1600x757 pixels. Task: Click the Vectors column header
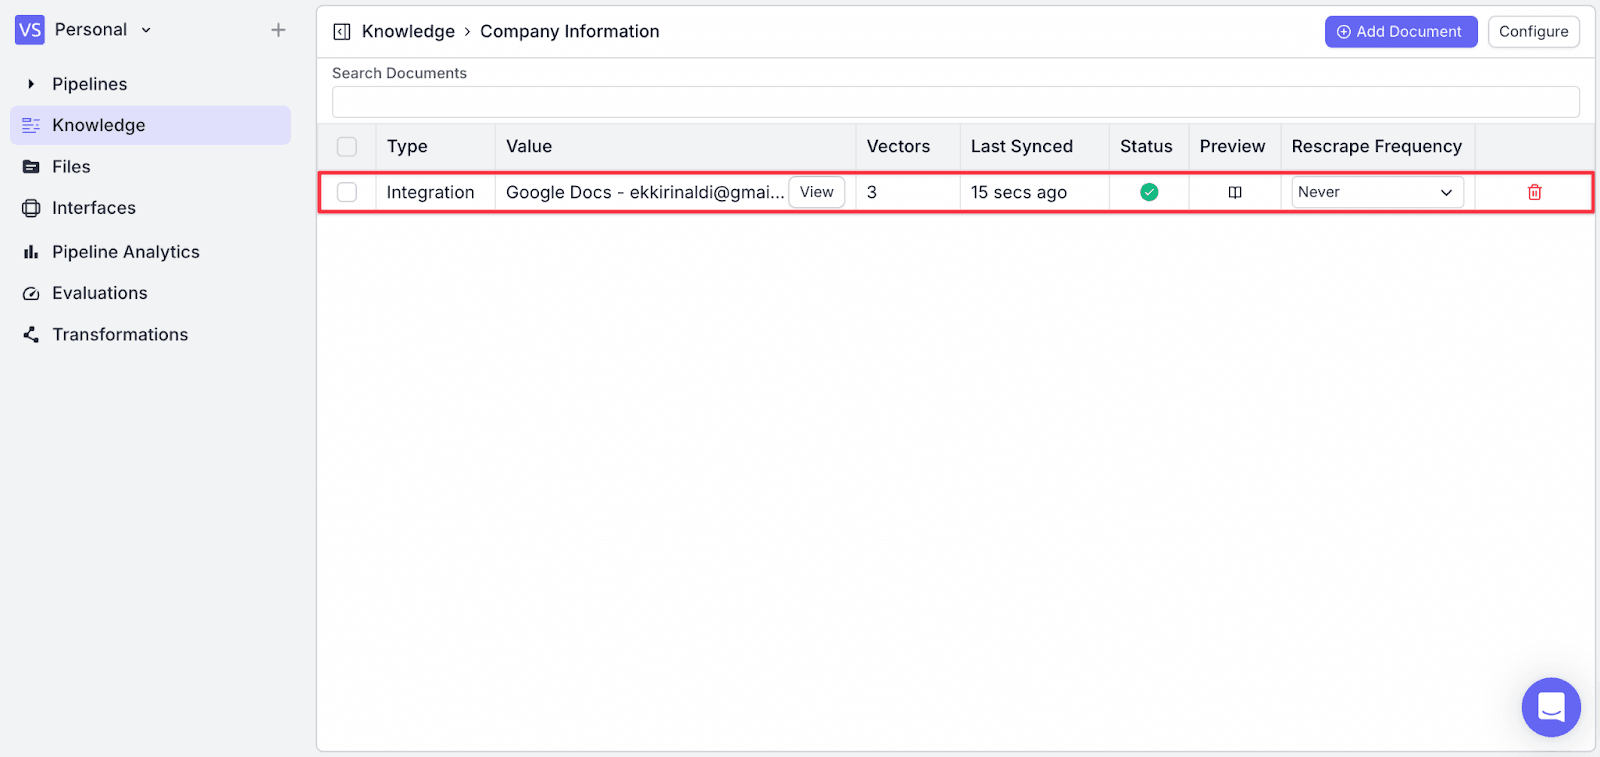pos(898,147)
